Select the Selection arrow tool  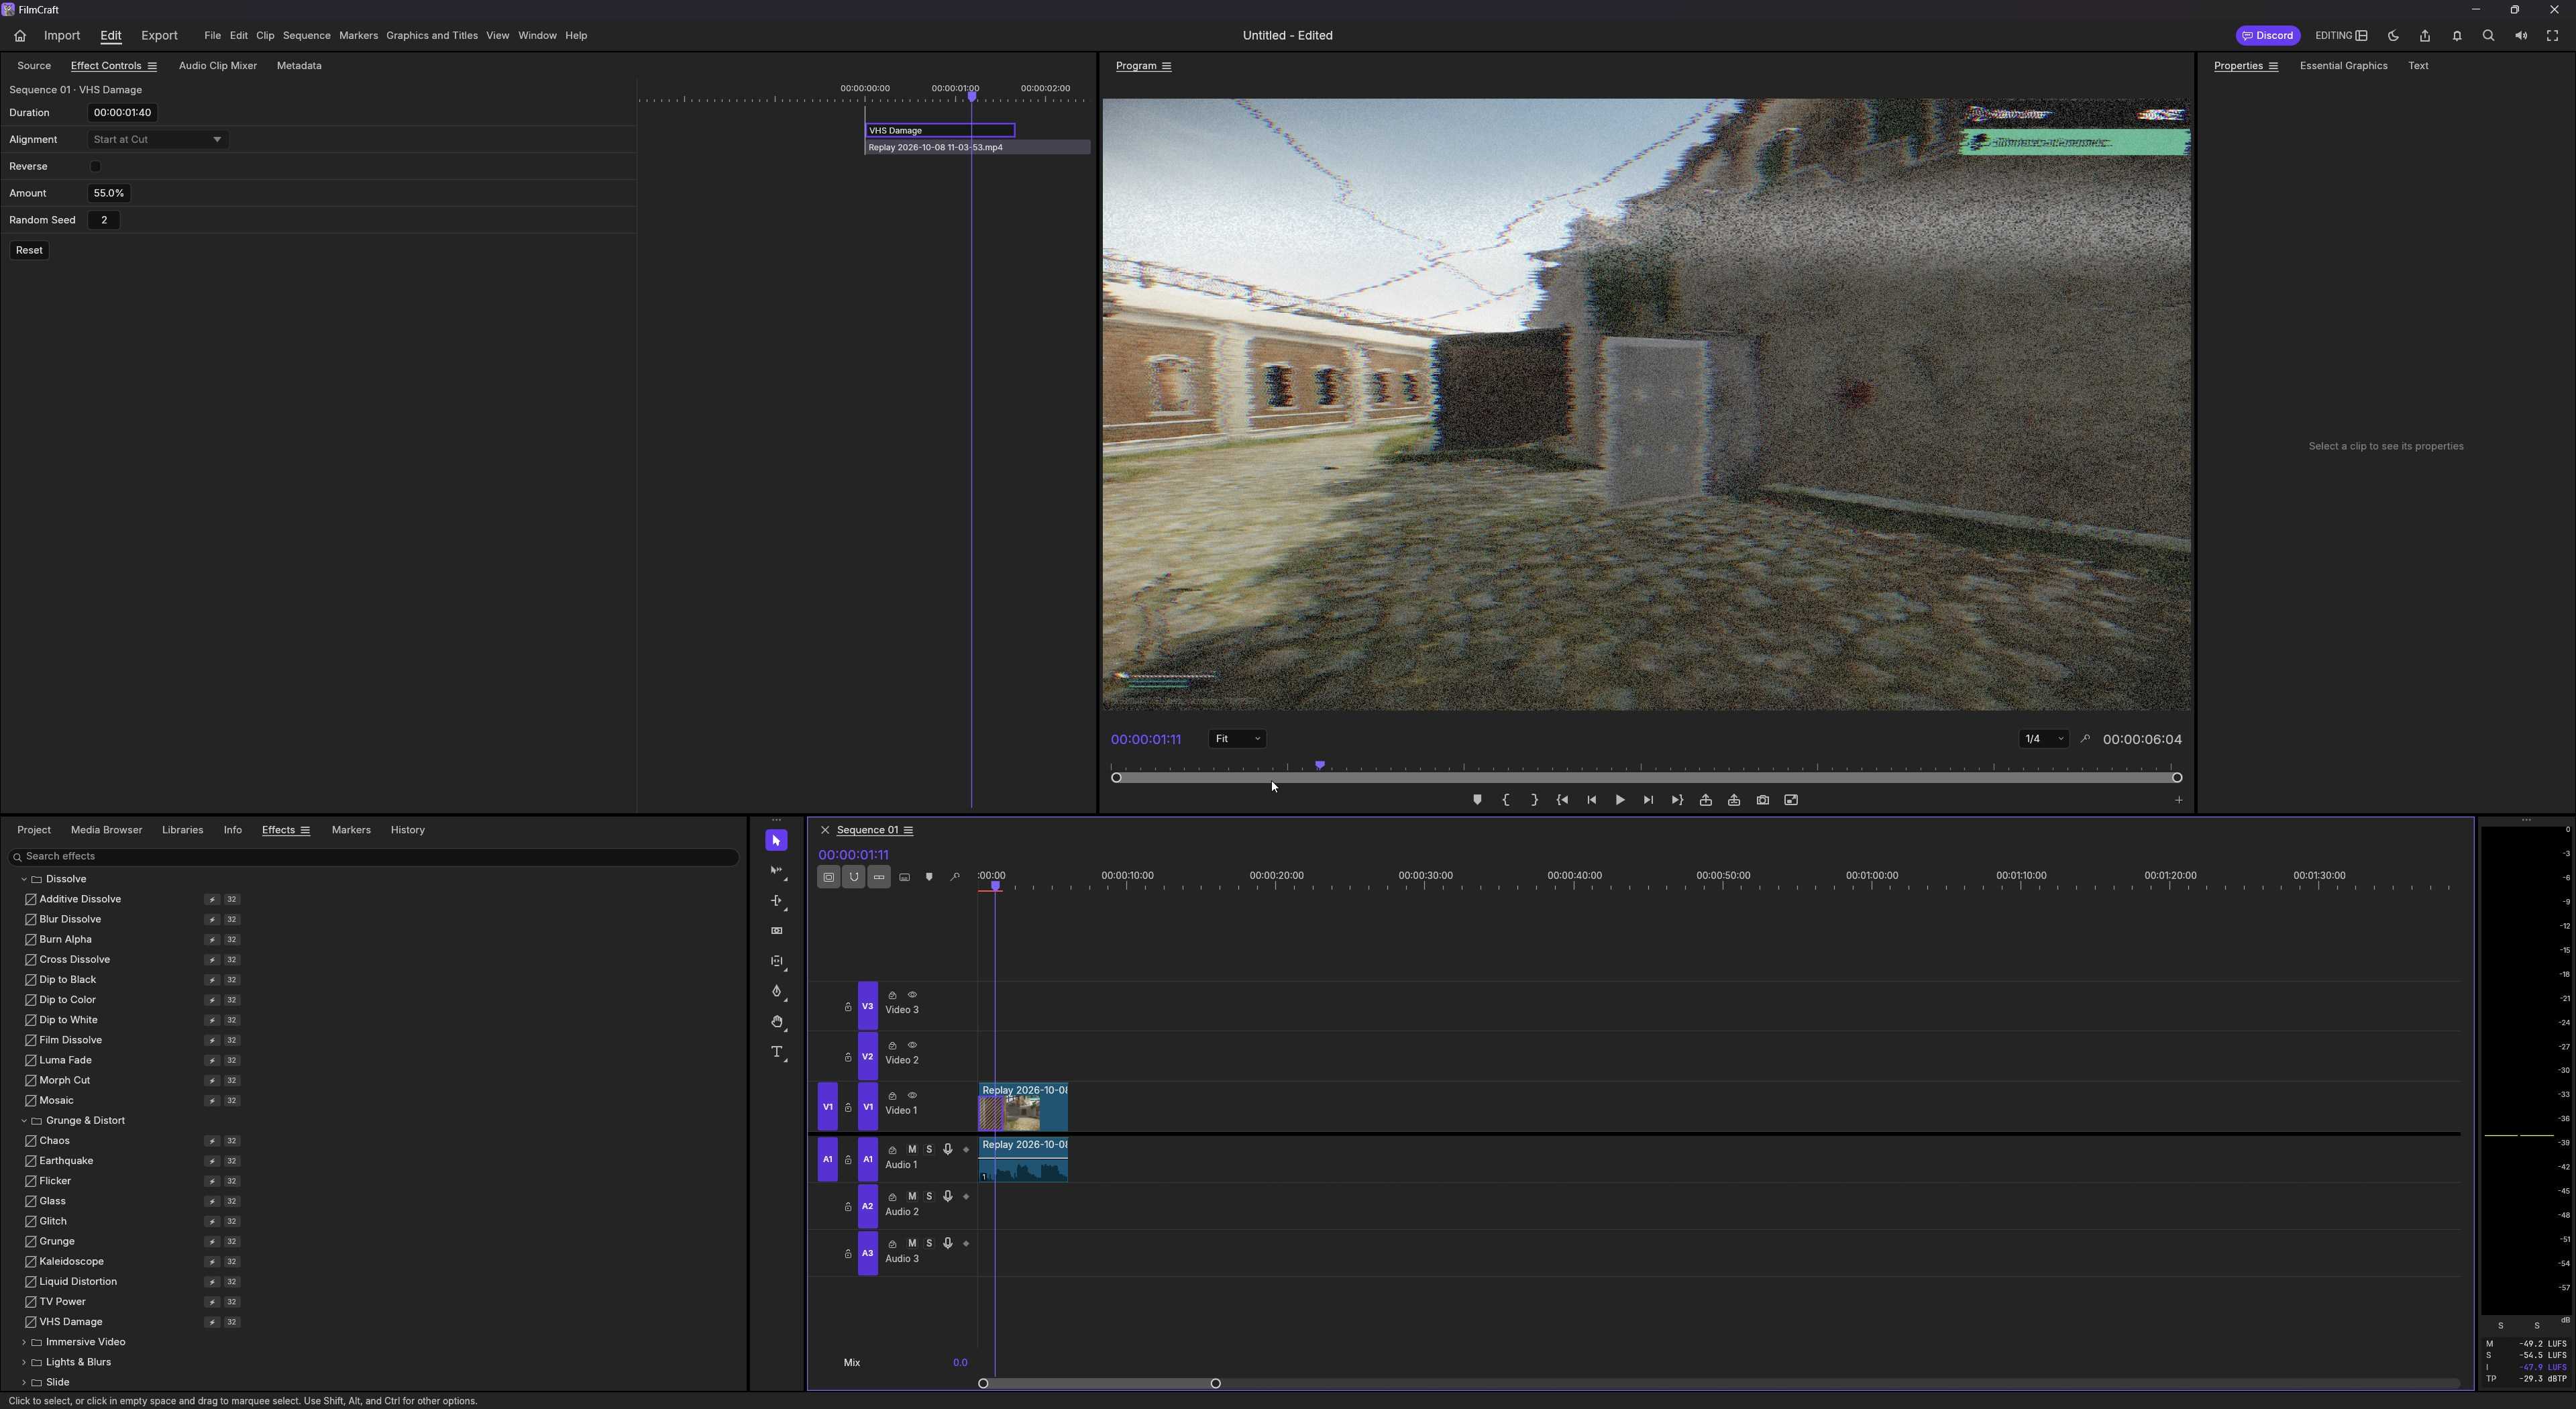click(x=776, y=841)
